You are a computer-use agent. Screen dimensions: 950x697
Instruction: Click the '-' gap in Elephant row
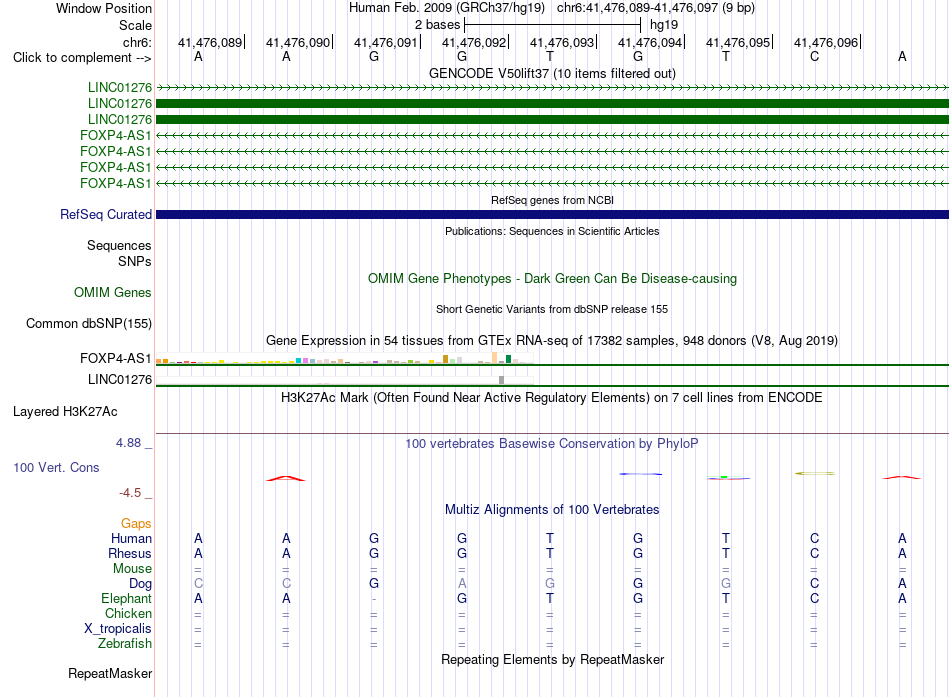(x=374, y=599)
